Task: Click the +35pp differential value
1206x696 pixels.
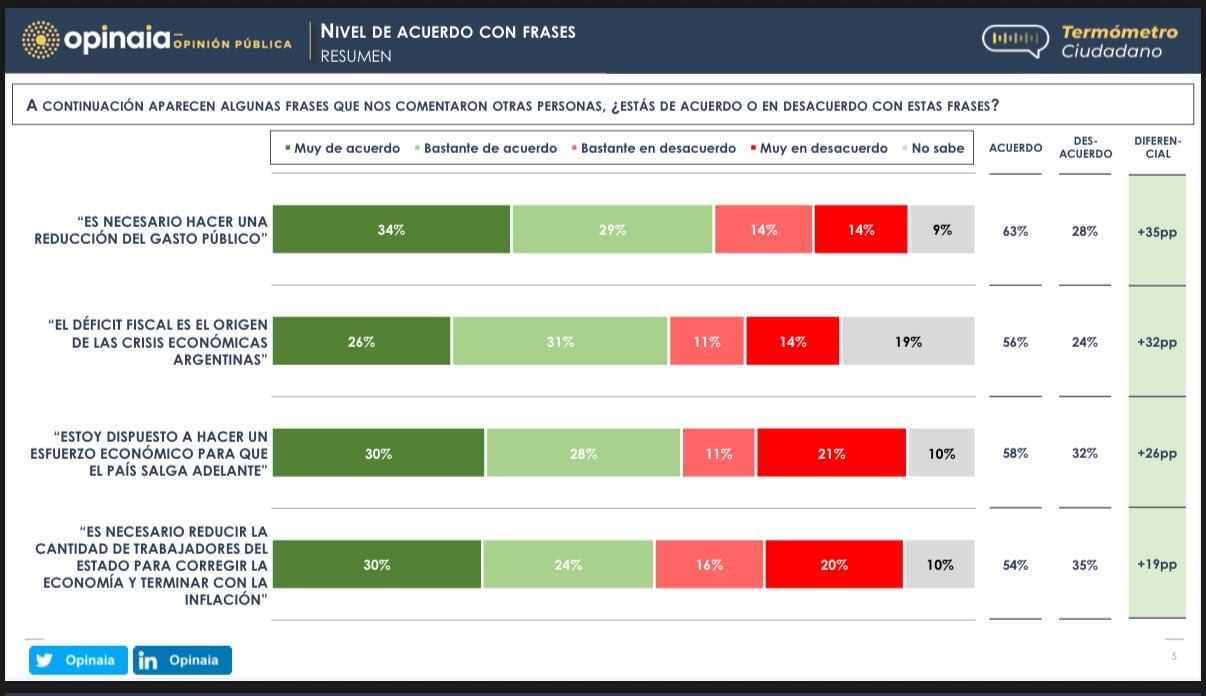Action: pos(1157,231)
